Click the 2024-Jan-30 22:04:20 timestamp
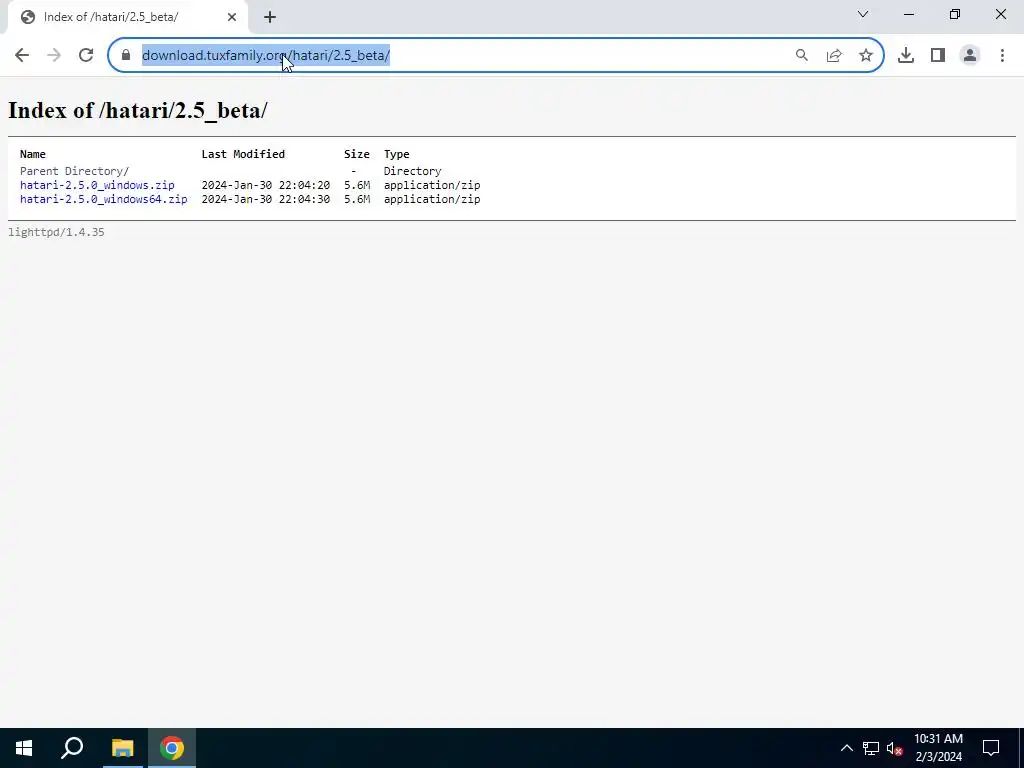The height and width of the screenshot is (768, 1024). (x=266, y=185)
